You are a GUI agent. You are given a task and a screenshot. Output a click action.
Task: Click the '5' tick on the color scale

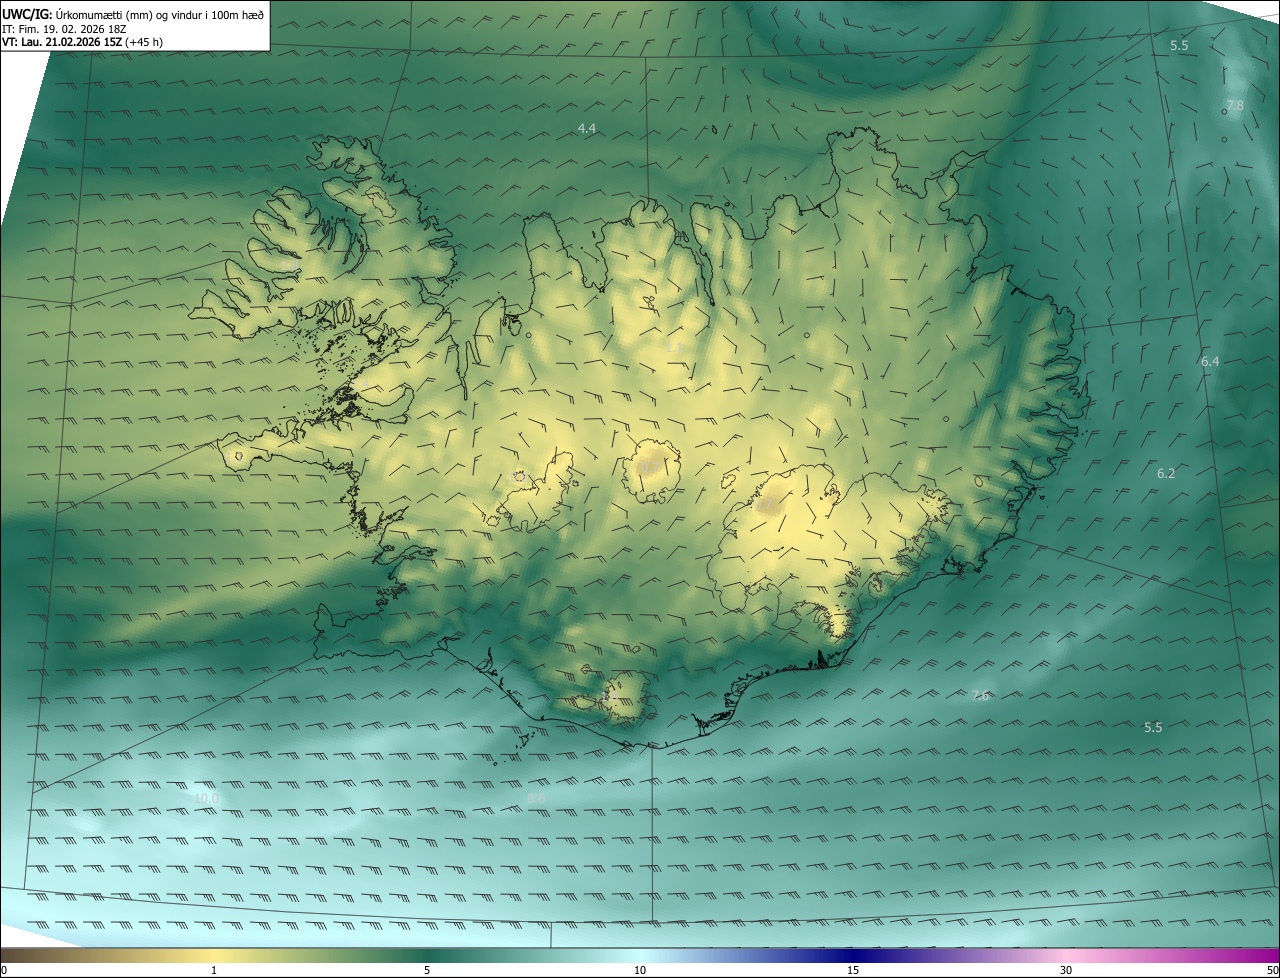tap(427, 970)
